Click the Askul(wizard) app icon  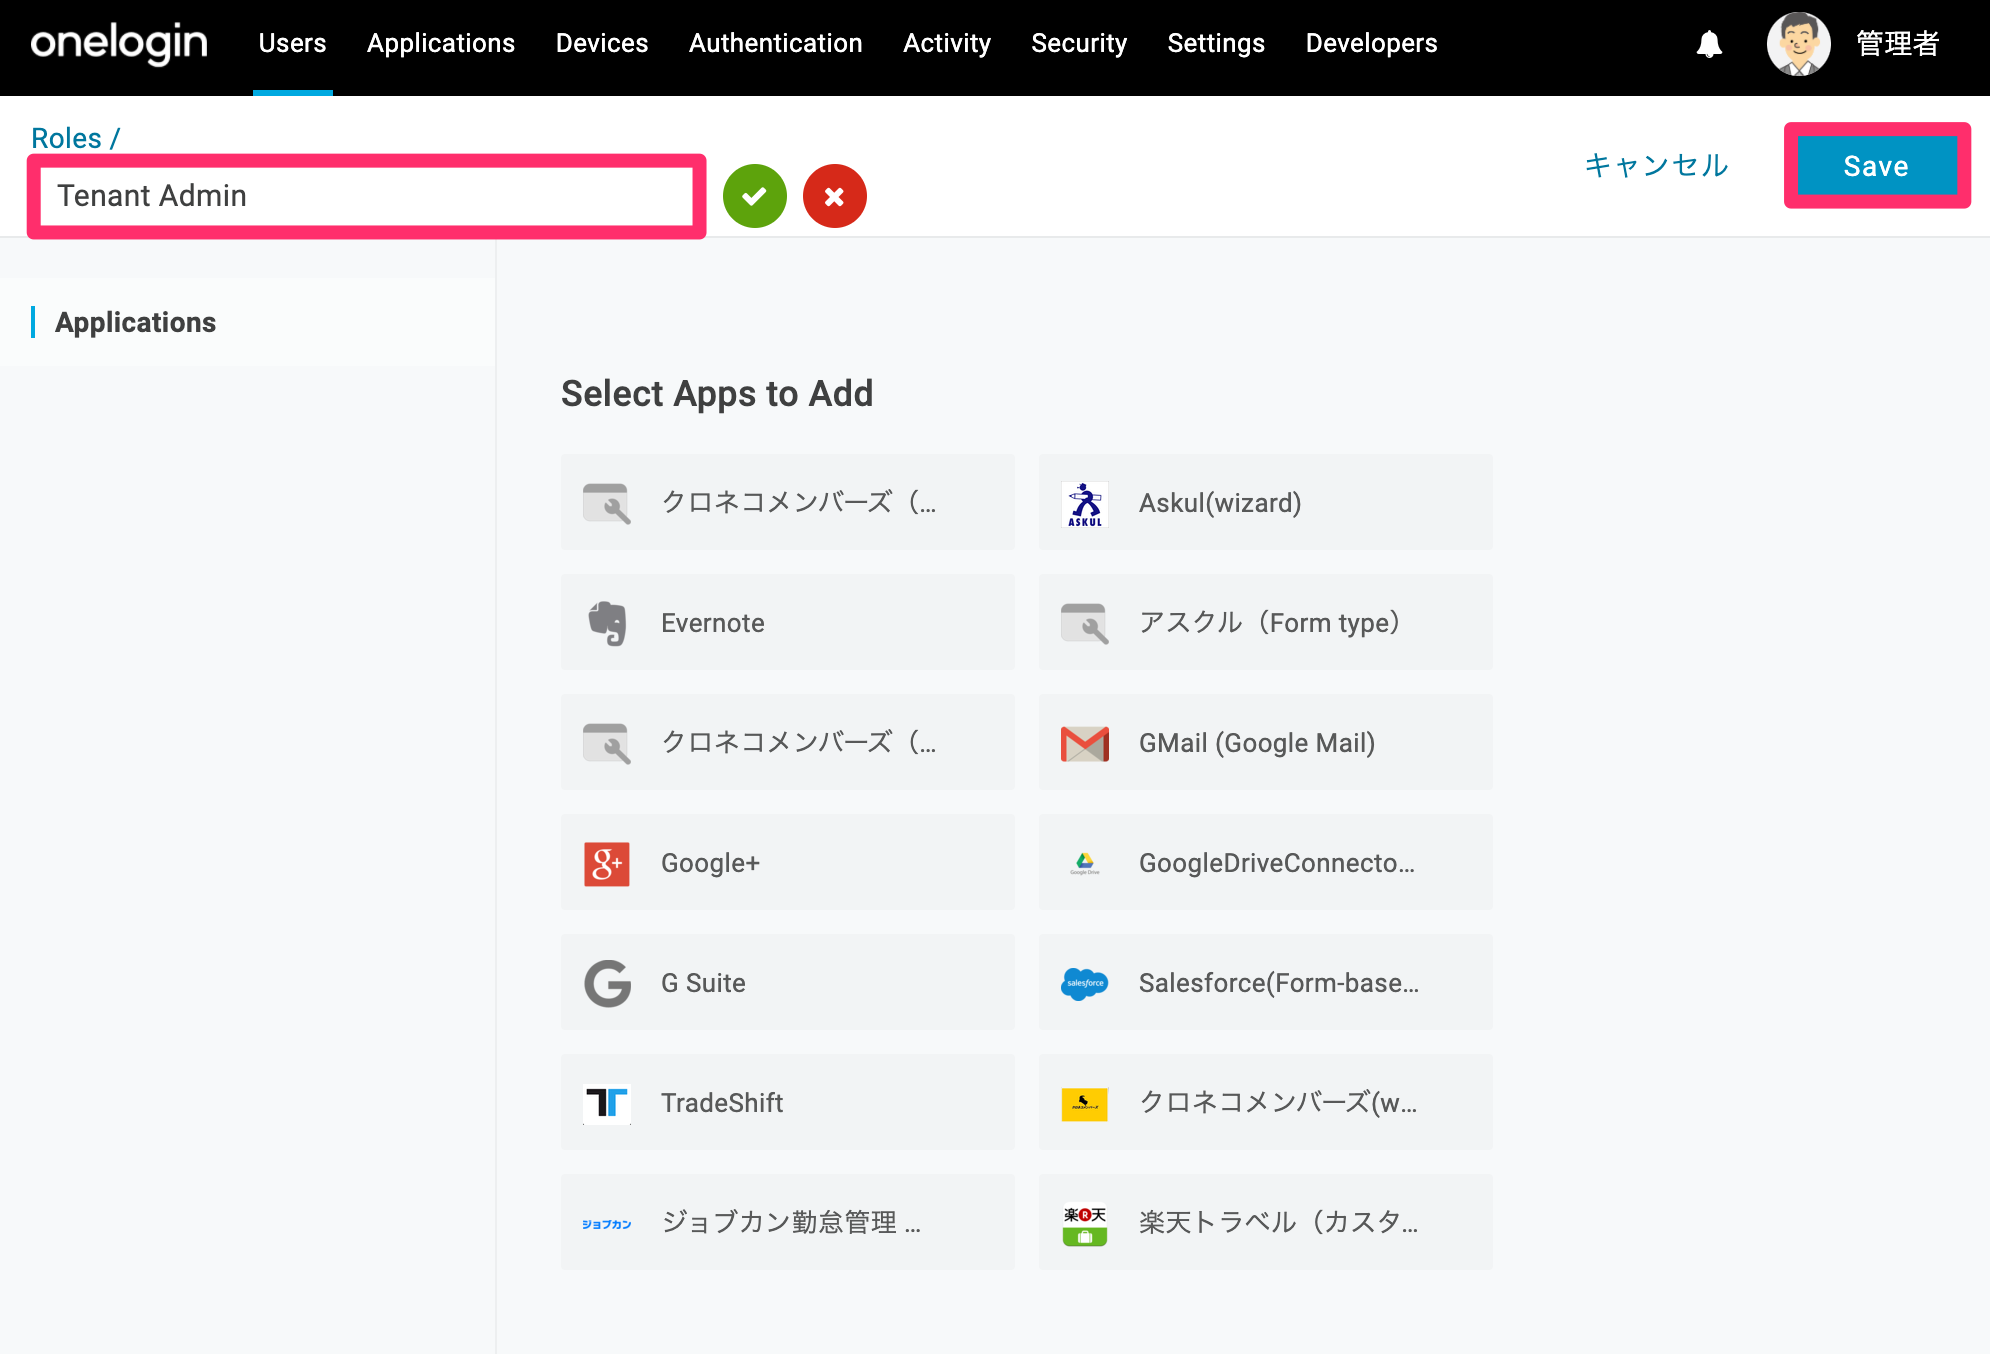(1085, 503)
